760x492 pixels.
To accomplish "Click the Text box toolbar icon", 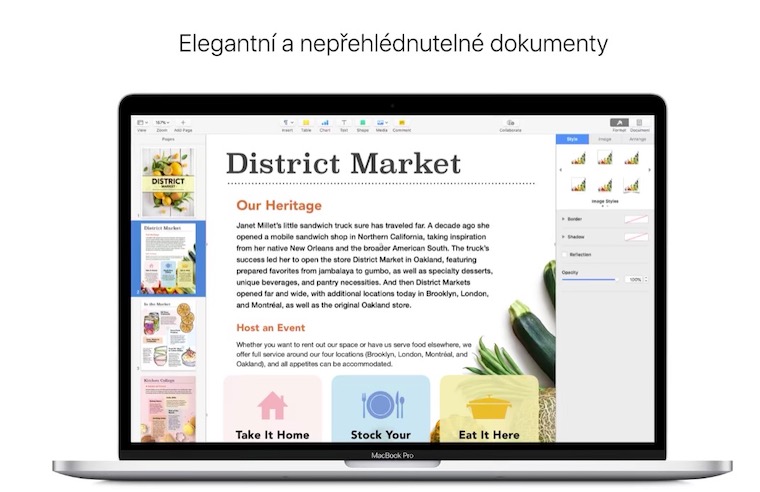I will 344,123.
